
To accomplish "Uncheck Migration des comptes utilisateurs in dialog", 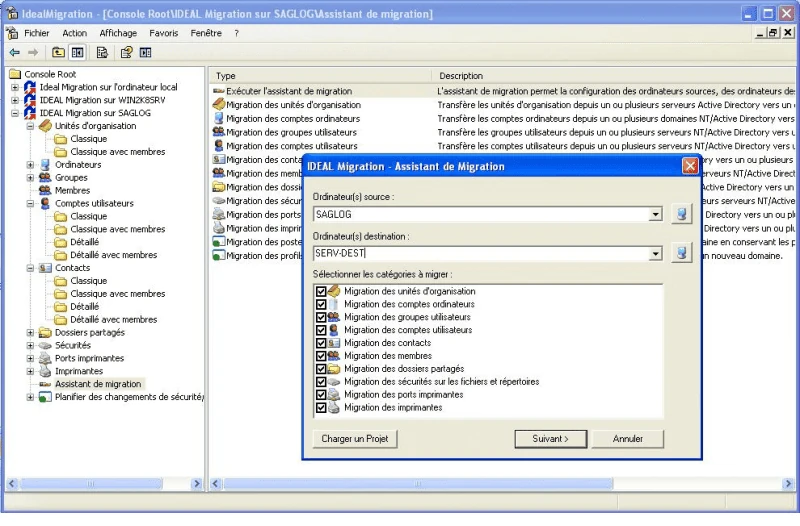I will [x=321, y=330].
